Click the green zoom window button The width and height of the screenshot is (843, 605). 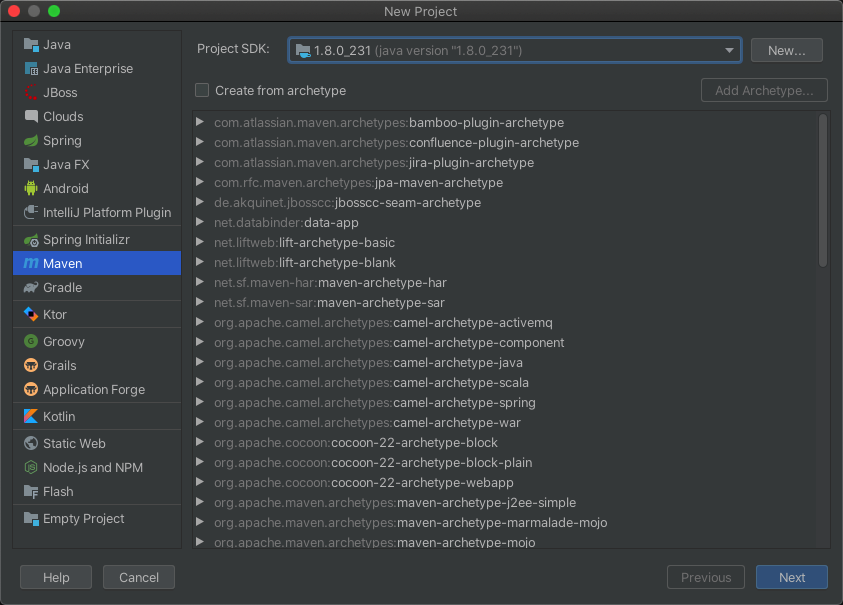point(54,11)
